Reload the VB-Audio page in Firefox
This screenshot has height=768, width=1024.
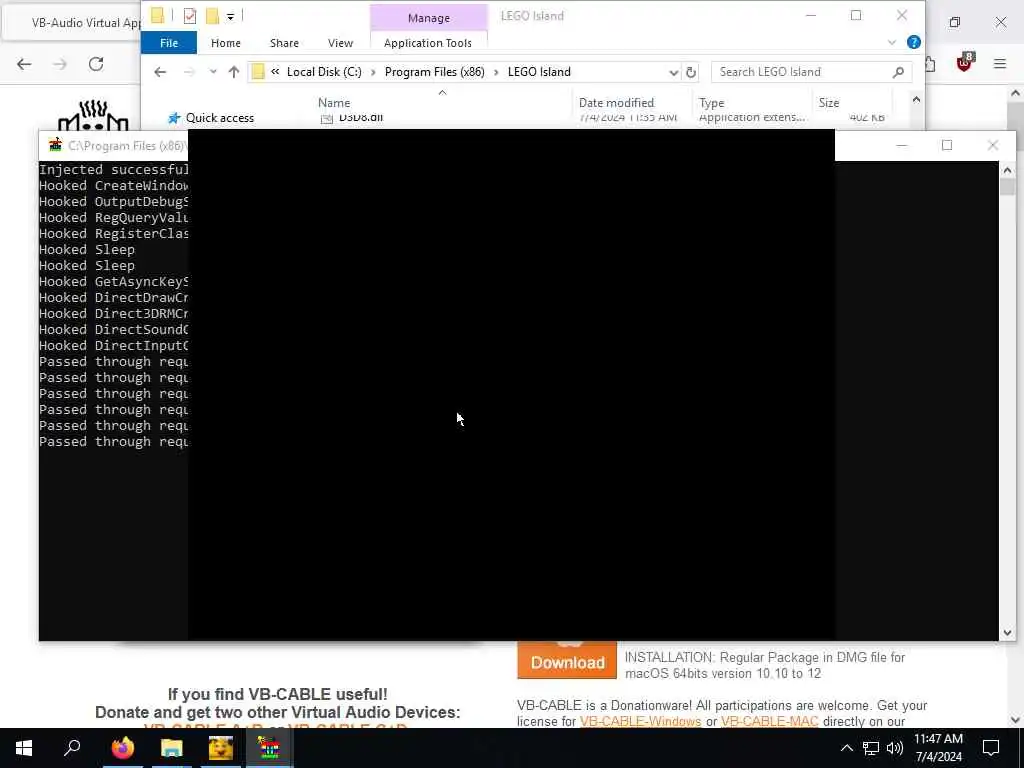[x=96, y=64]
